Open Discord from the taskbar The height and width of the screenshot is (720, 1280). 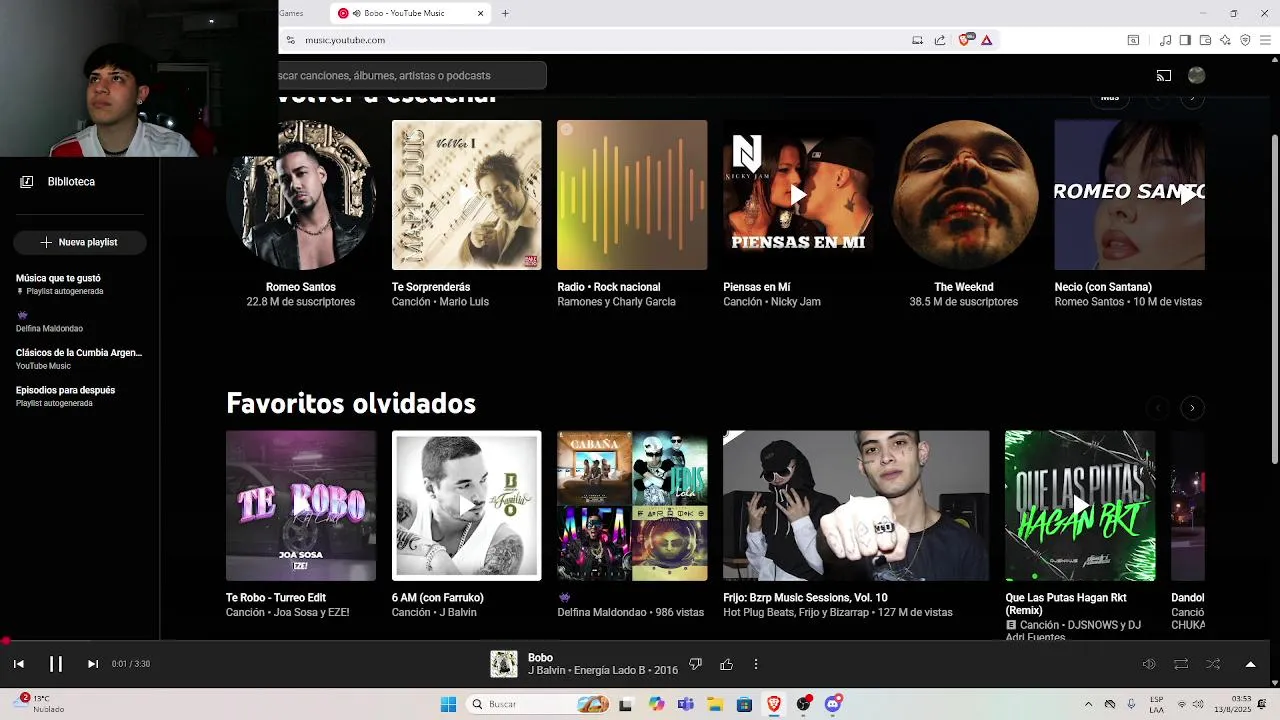[833, 704]
